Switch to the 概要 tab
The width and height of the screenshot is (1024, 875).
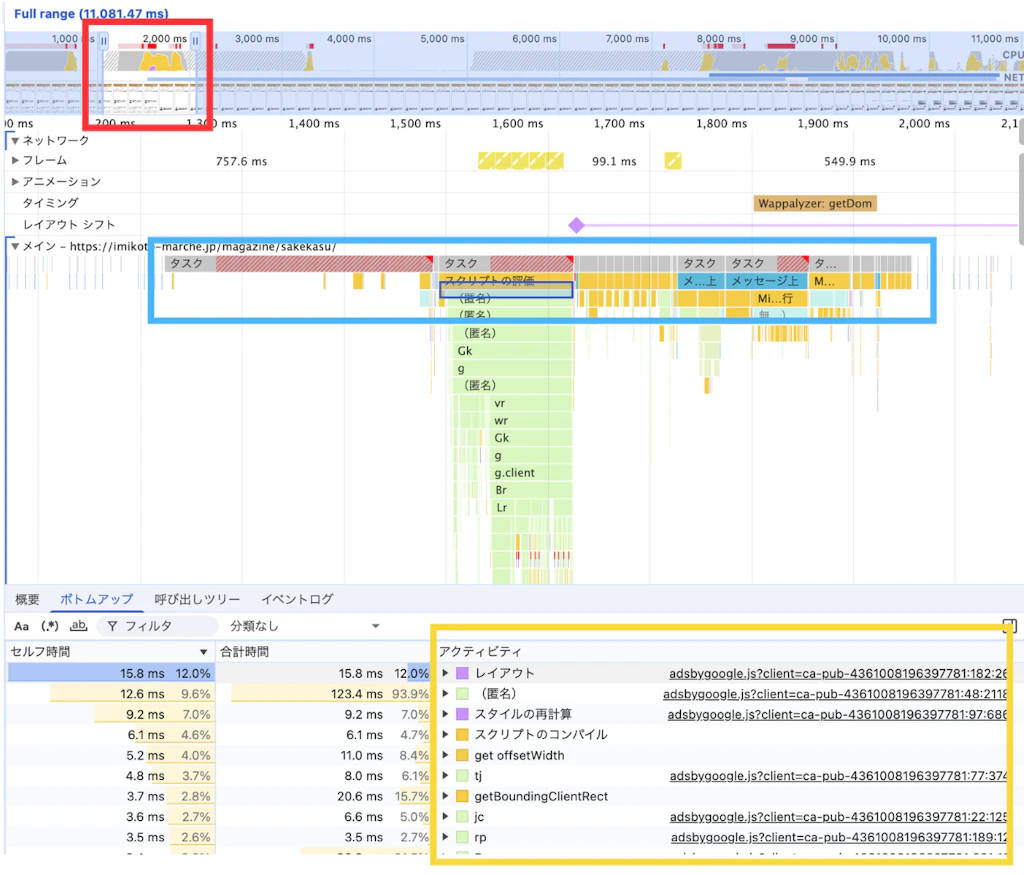pos(27,599)
